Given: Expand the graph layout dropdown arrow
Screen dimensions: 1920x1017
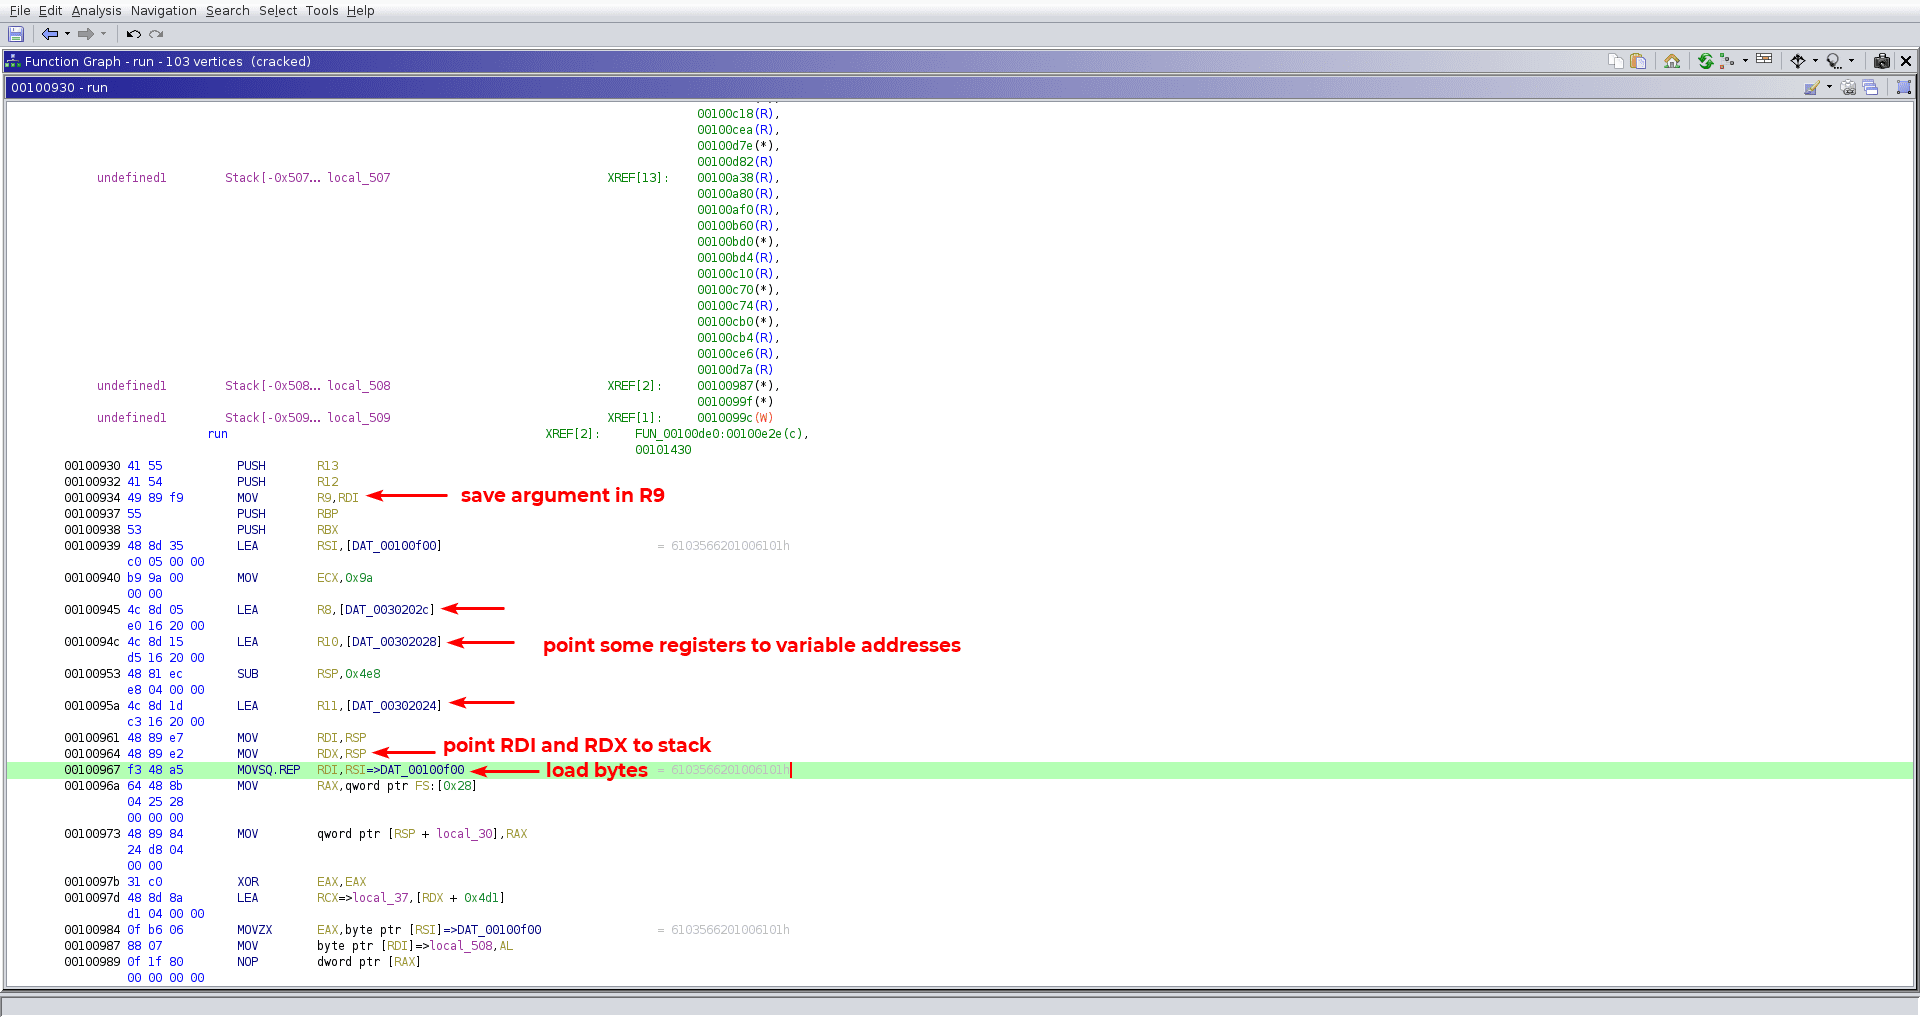Looking at the screenshot, I should click(1745, 61).
